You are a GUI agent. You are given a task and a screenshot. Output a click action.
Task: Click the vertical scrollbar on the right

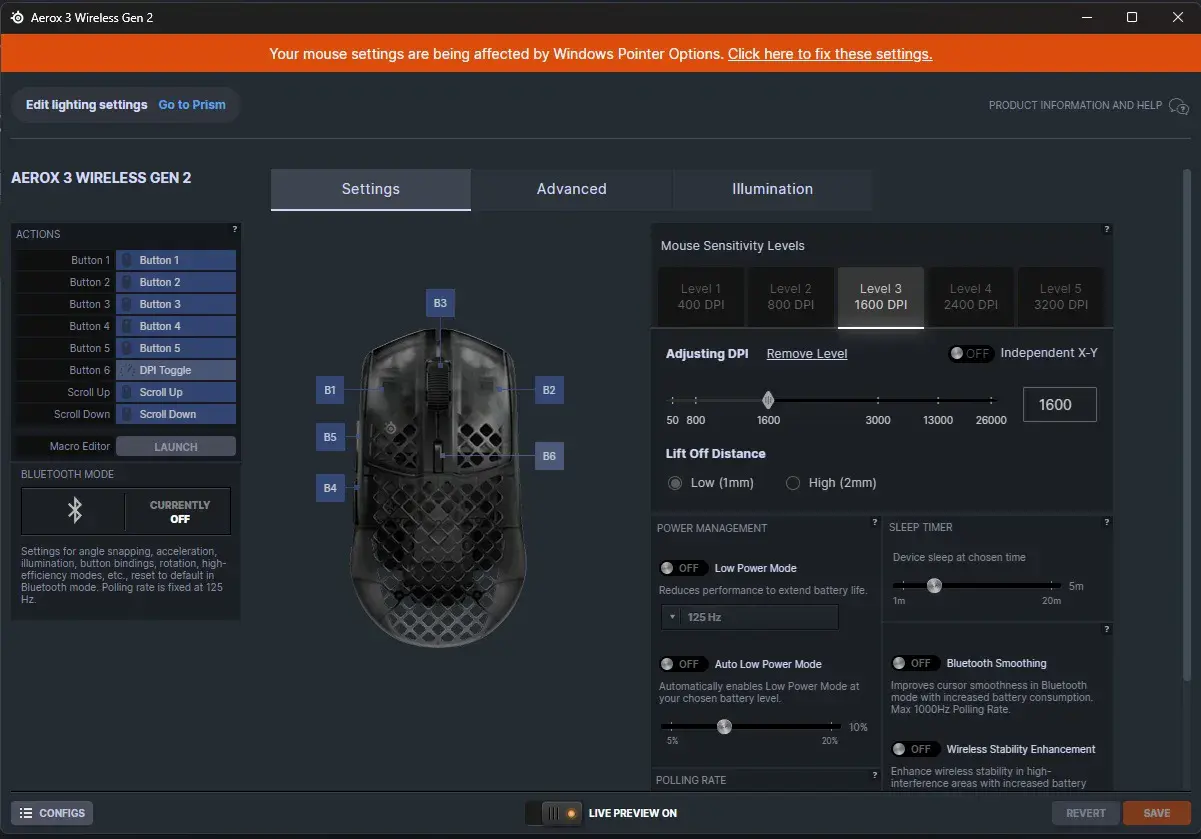coord(1187,425)
